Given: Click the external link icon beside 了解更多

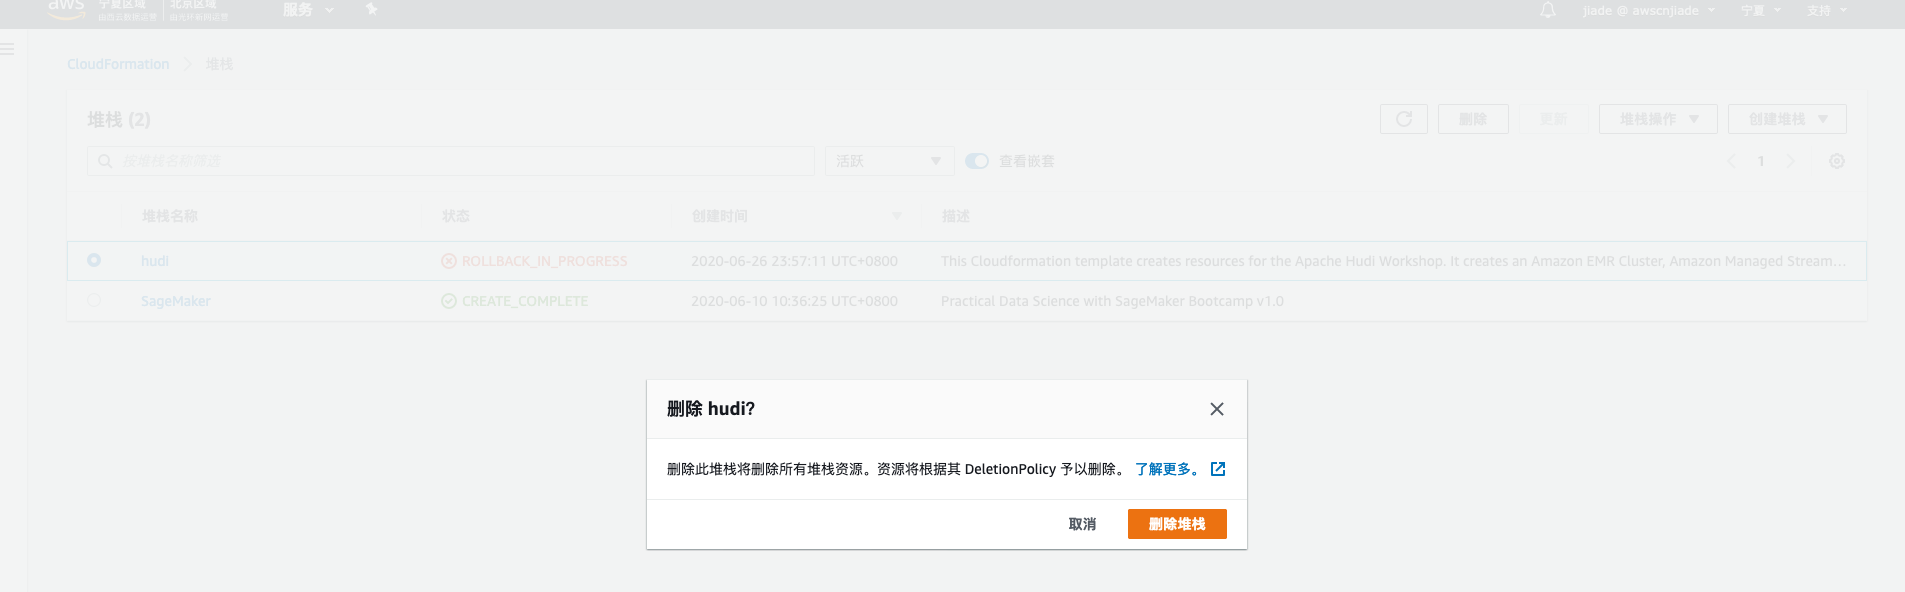Looking at the screenshot, I should (1218, 469).
